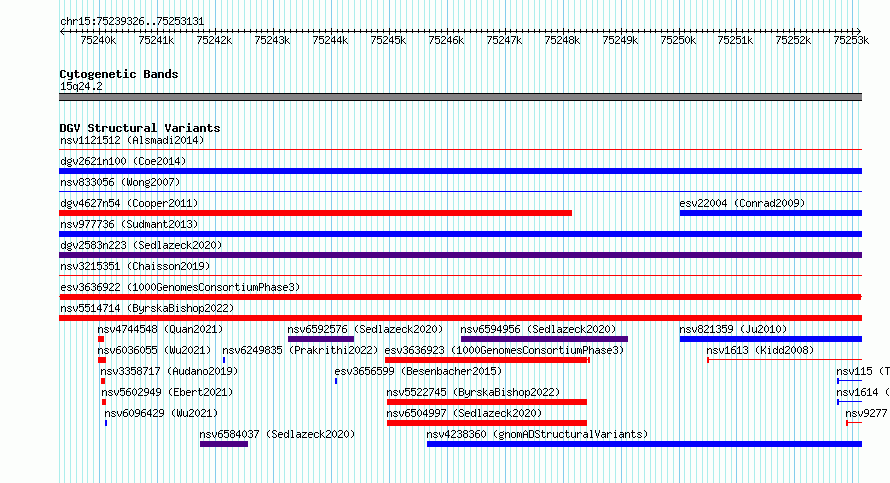Click the nsv821359 (Ju2010) blue bar
The width and height of the screenshot is (890, 483).
pyautogui.click(x=771, y=339)
